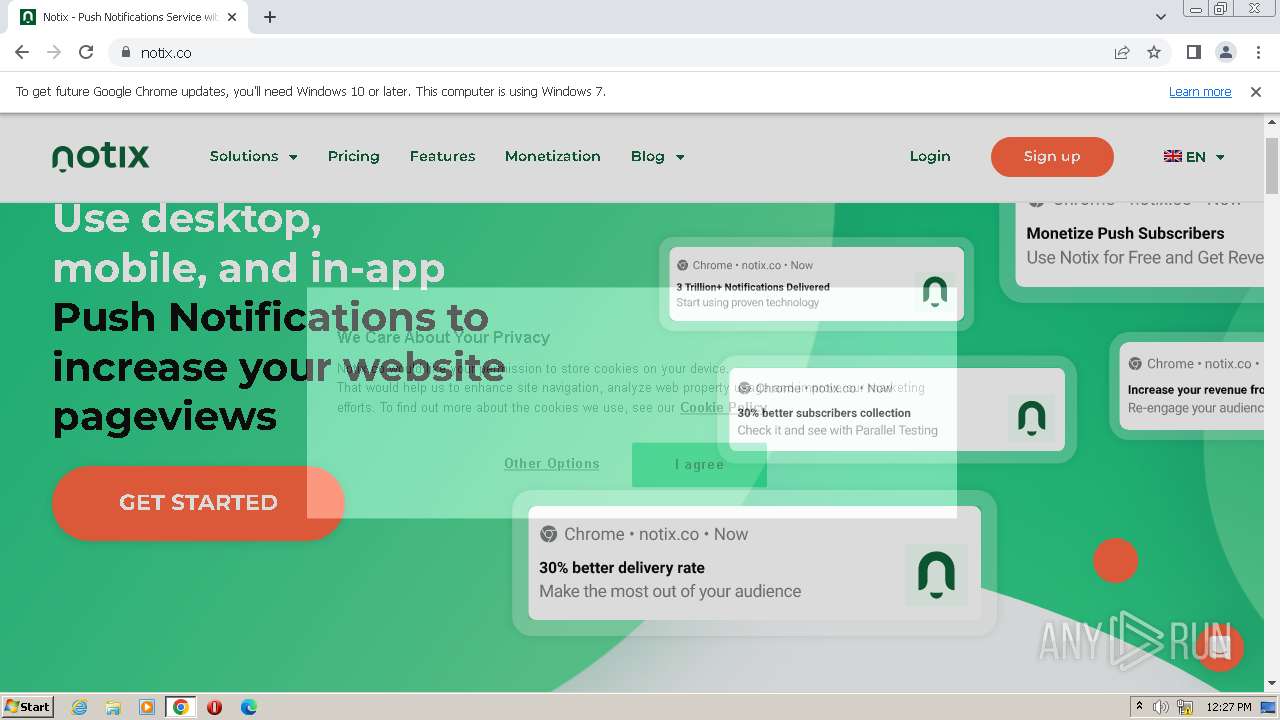Click the notix logo
1280x720 pixels.
click(x=100, y=157)
